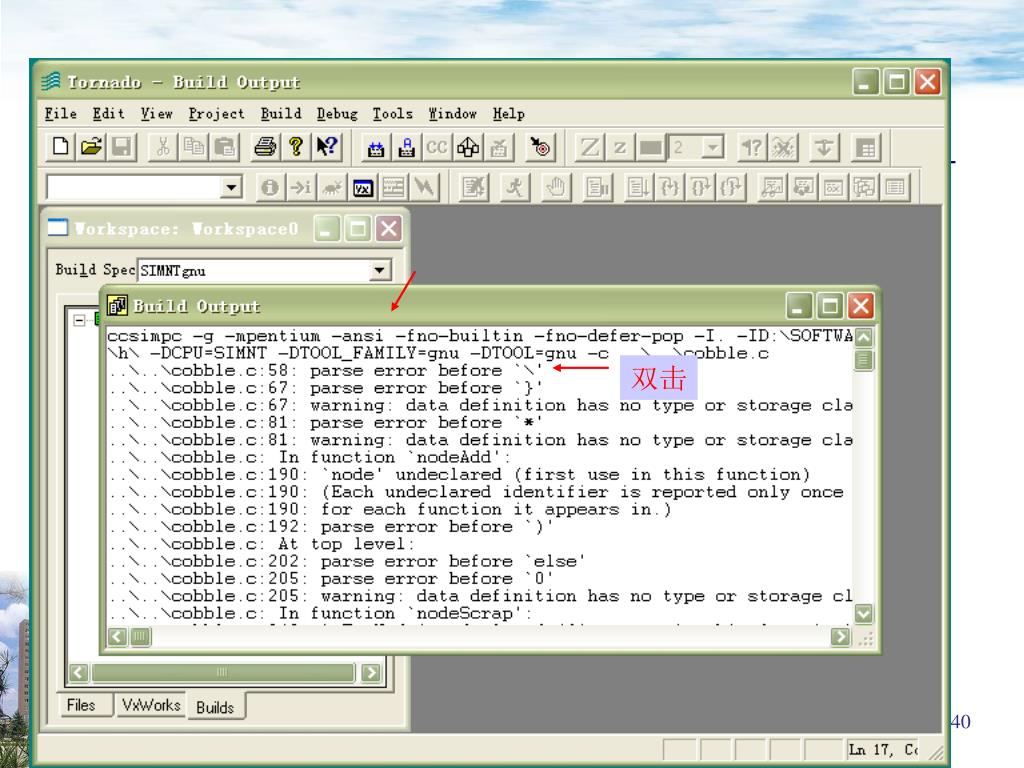Click the New file toolbar icon
1024x768 pixels.
tap(60, 147)
